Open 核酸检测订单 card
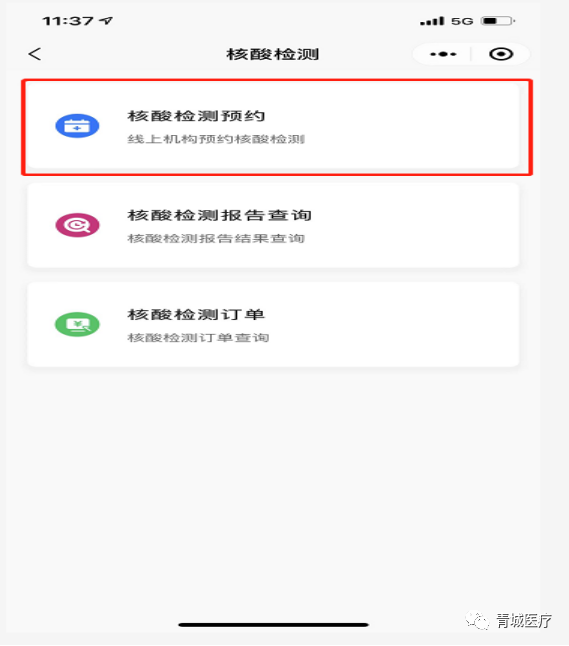The width and height of the screenshot is (569, 646). click(273, 324)
